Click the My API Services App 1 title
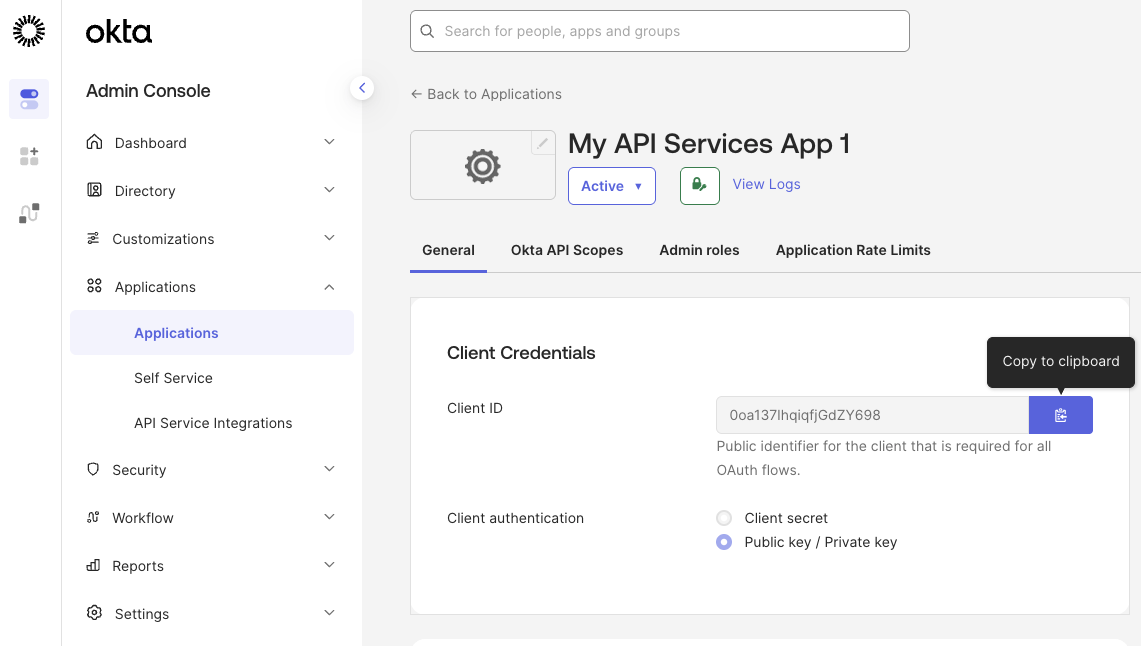1141x646 pixels. pyautogui.click(x=709, y=144)
